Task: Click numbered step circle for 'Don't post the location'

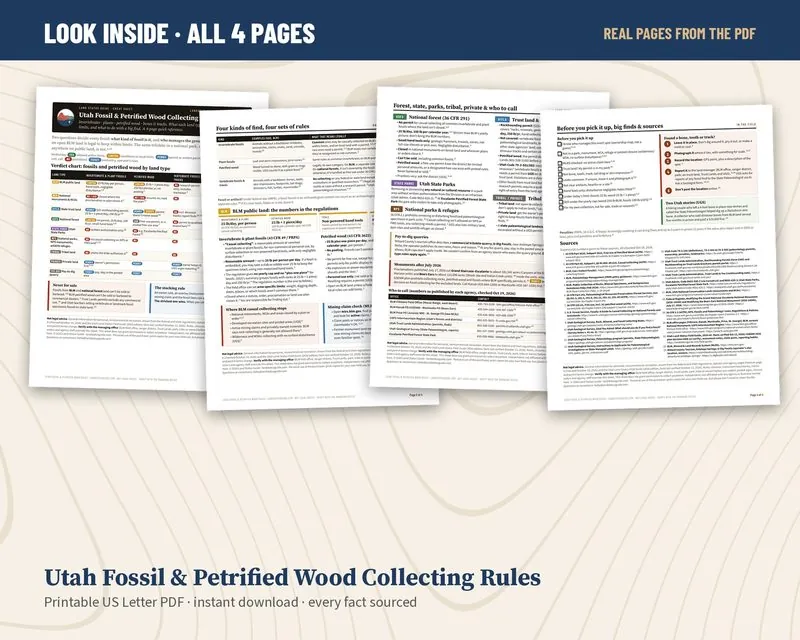Action: 669,190
